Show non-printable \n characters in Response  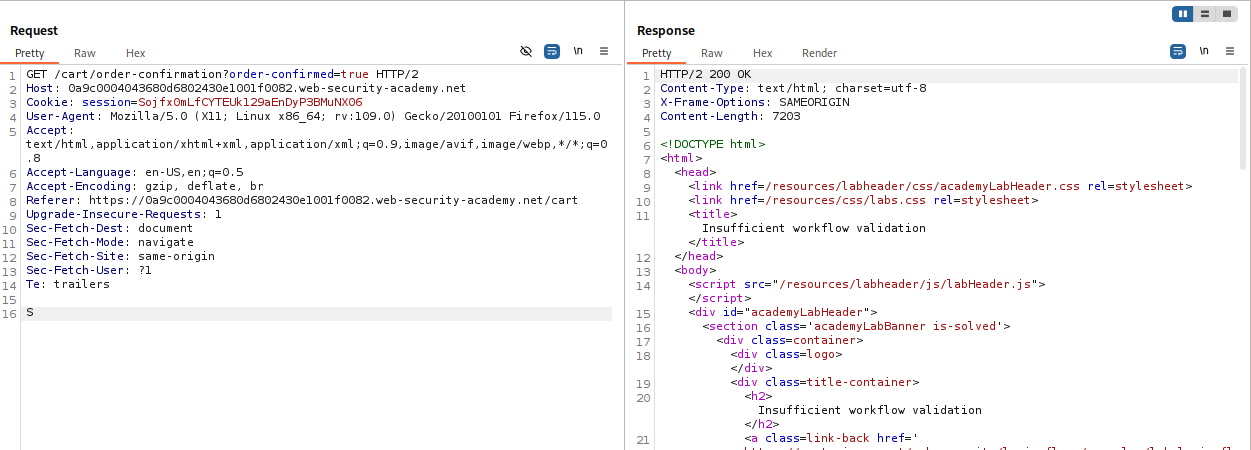pyautogui.click(x=1203, y=51)
